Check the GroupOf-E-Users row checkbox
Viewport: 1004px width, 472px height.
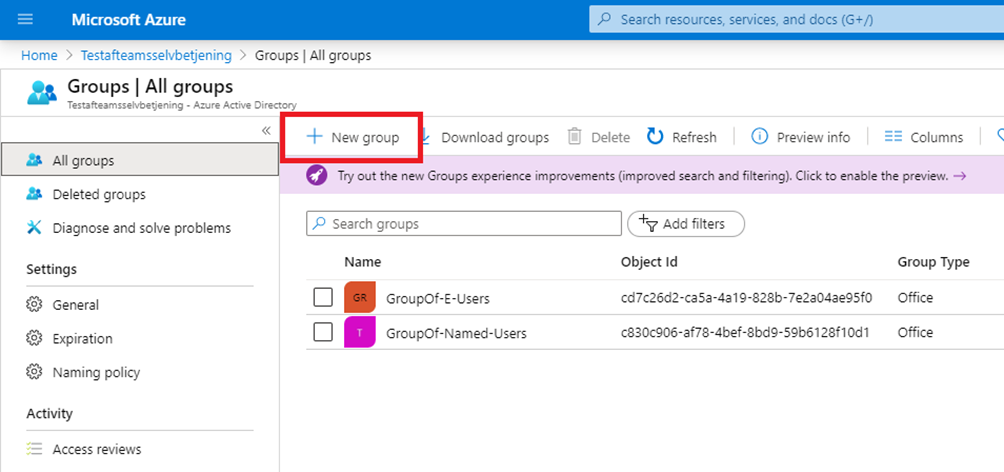pyautogui.click(x=323, y=297)
